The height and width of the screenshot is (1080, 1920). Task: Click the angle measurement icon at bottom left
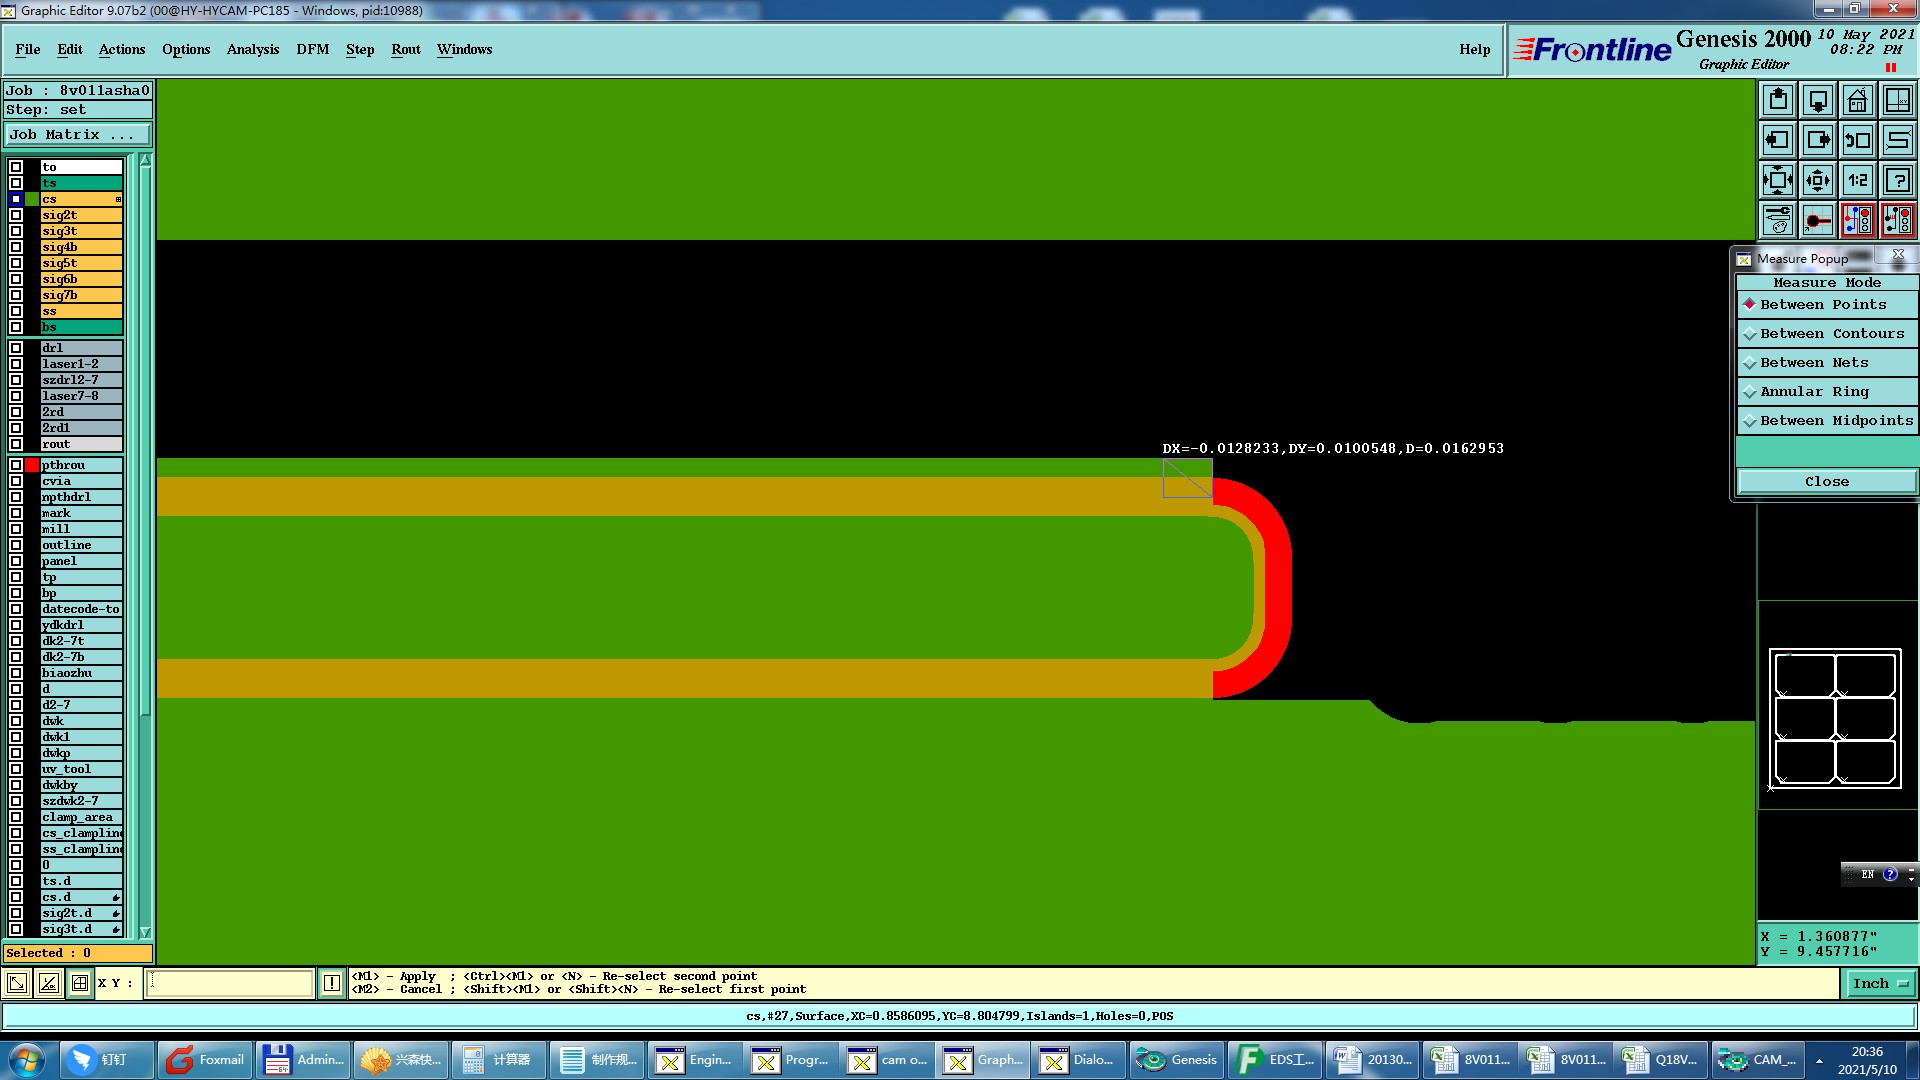[48, 983]
